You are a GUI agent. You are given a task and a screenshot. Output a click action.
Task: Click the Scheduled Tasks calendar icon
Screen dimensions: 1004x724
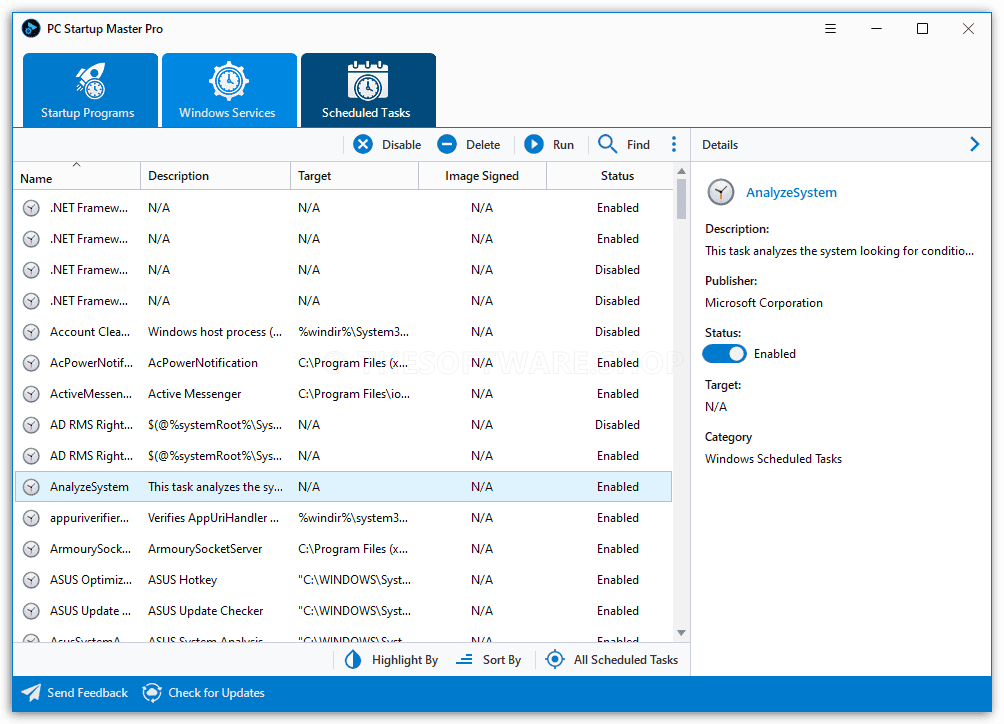tap(368, 81)
